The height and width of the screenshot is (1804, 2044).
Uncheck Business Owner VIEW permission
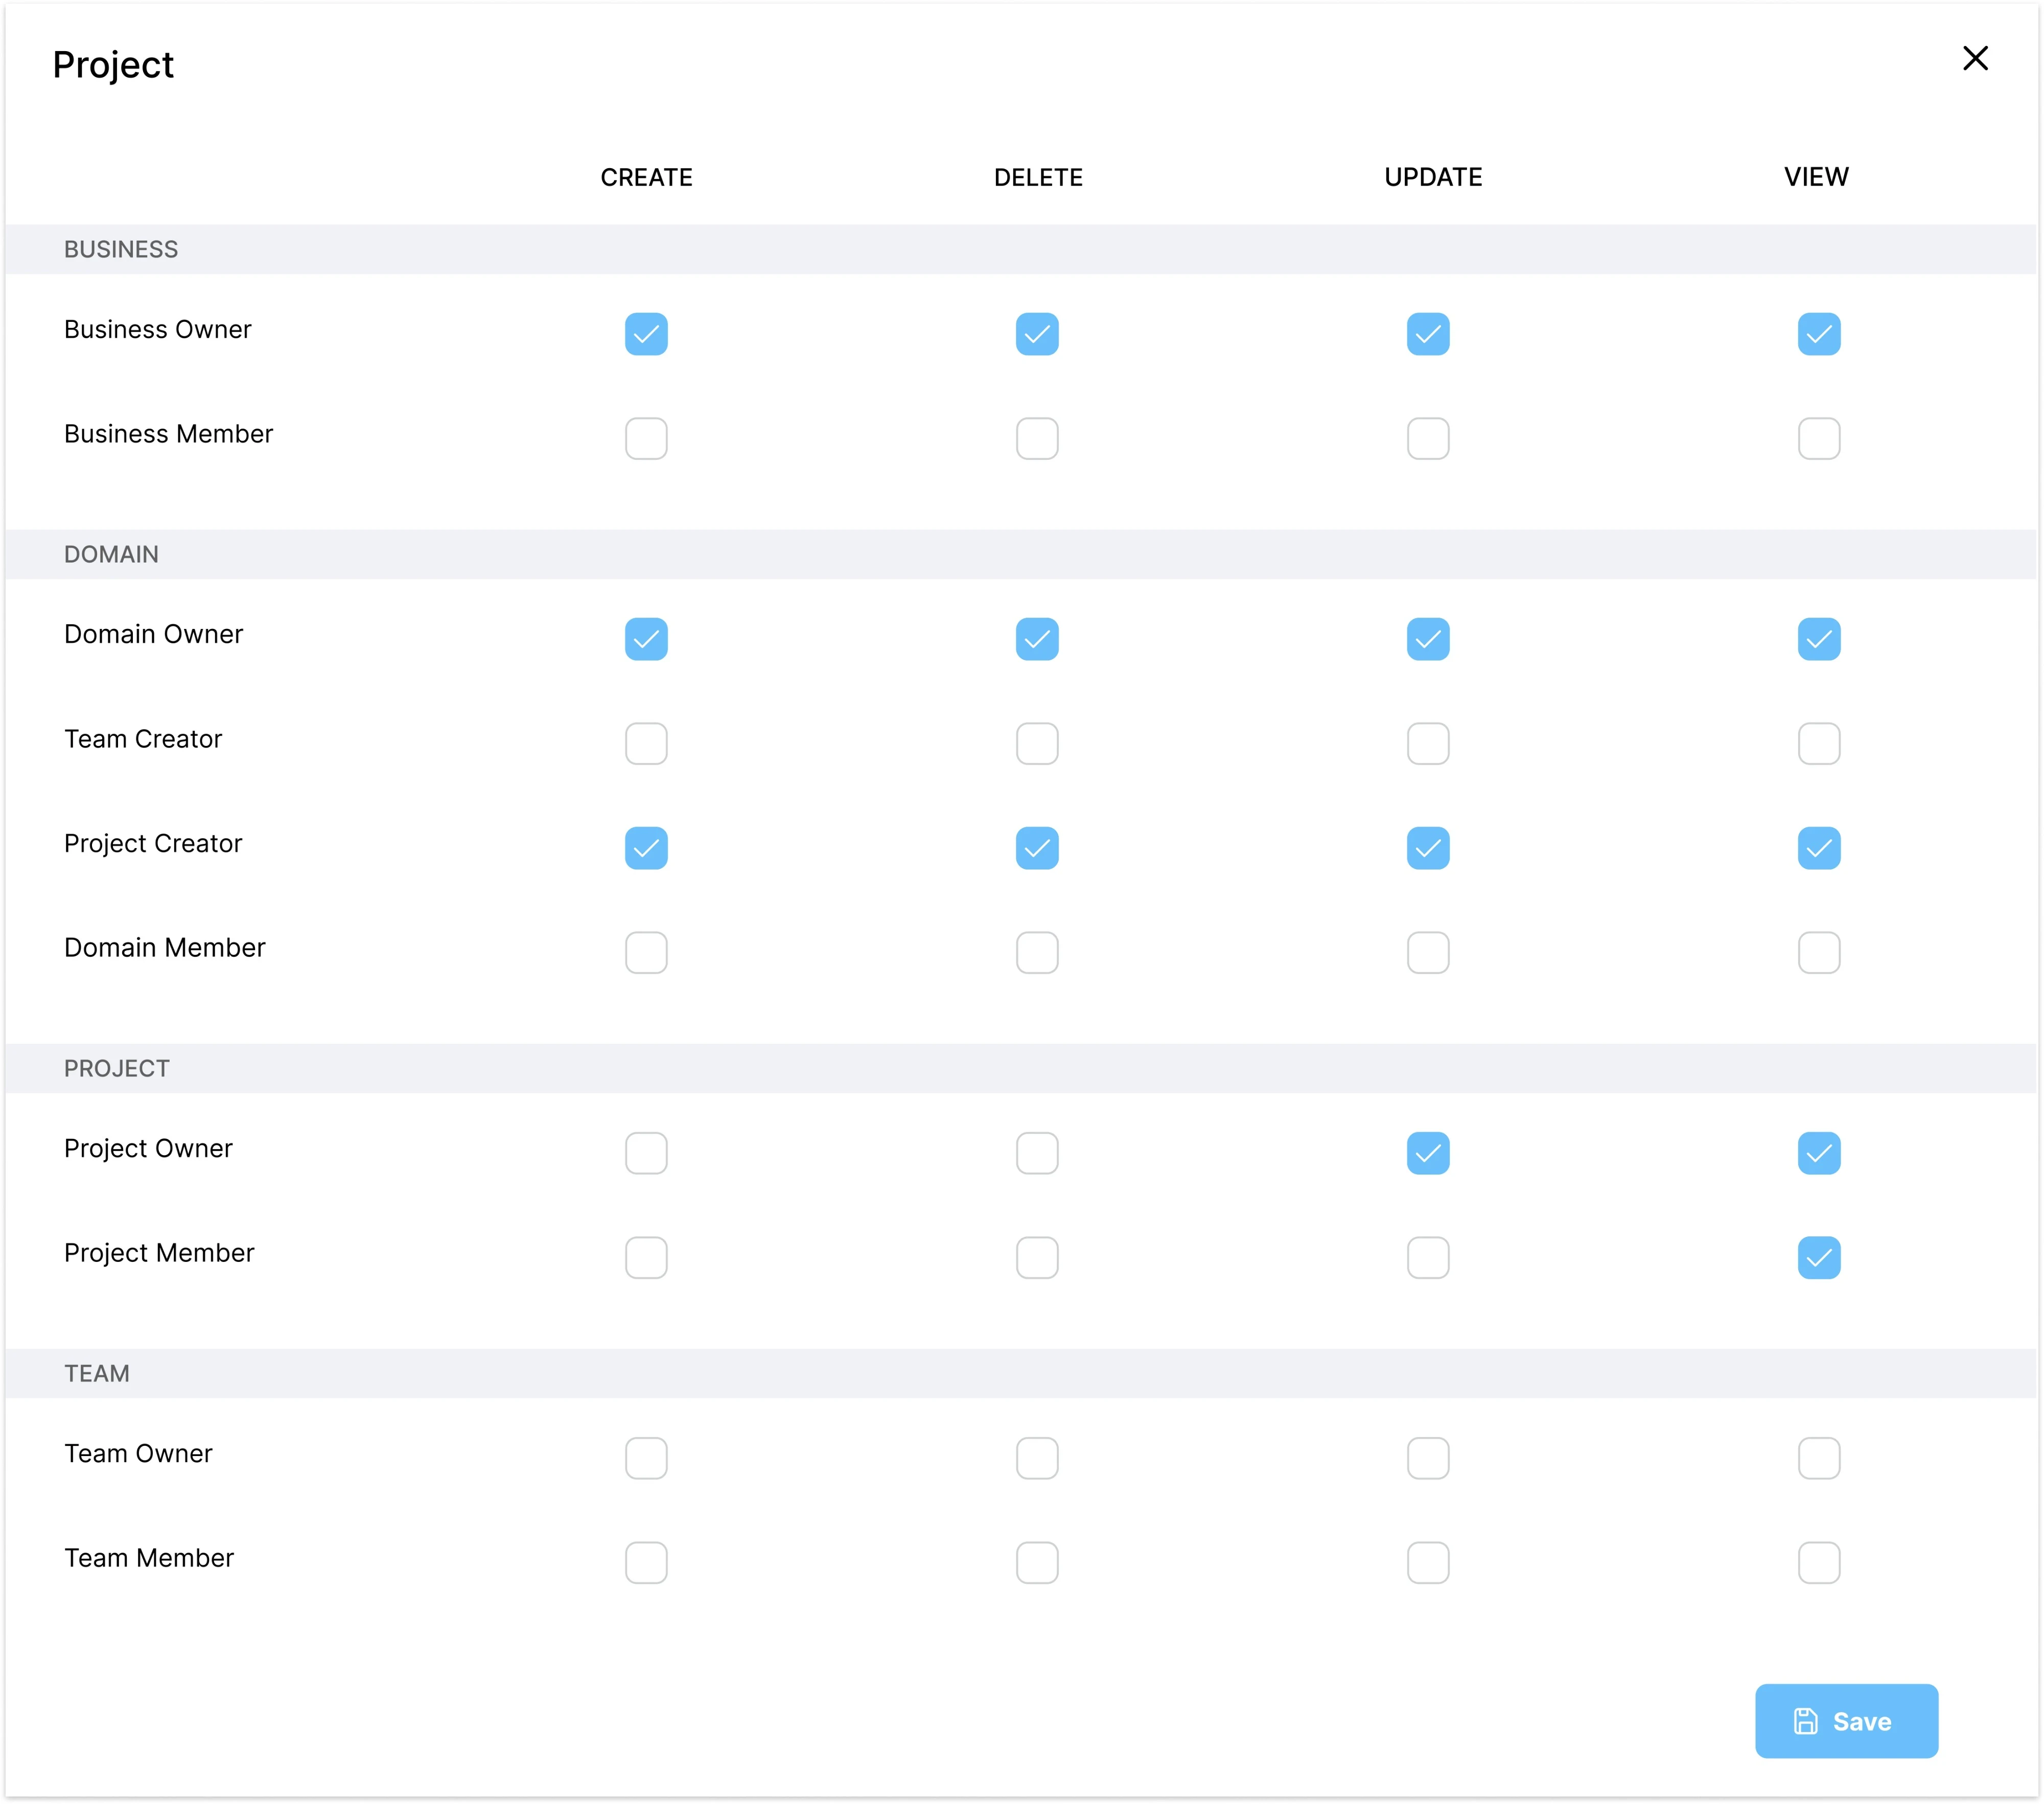pos(1819,334)
